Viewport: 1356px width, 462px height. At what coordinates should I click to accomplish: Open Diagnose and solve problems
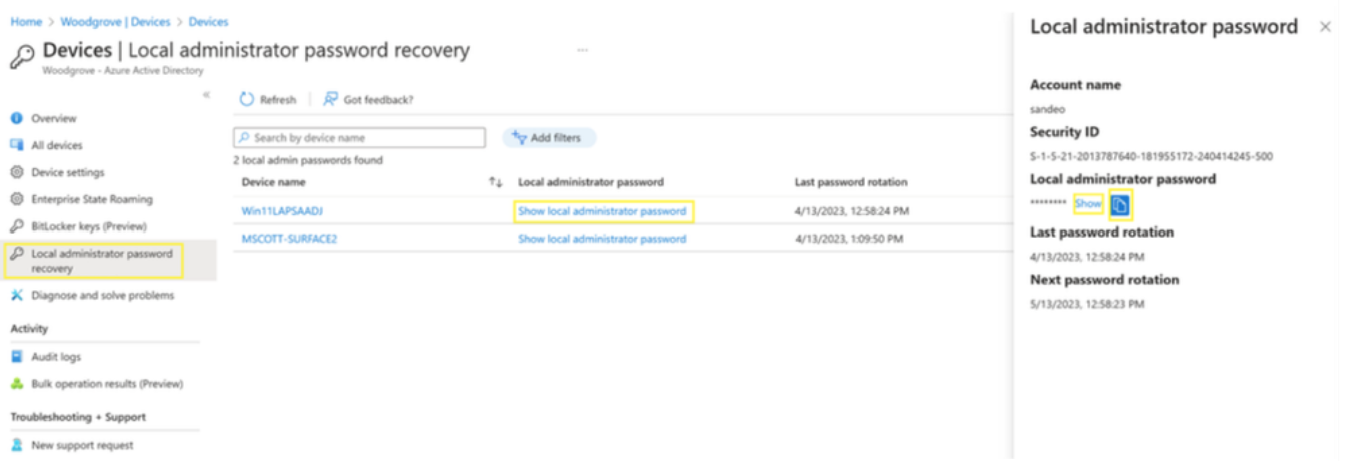tap(102, 295)
